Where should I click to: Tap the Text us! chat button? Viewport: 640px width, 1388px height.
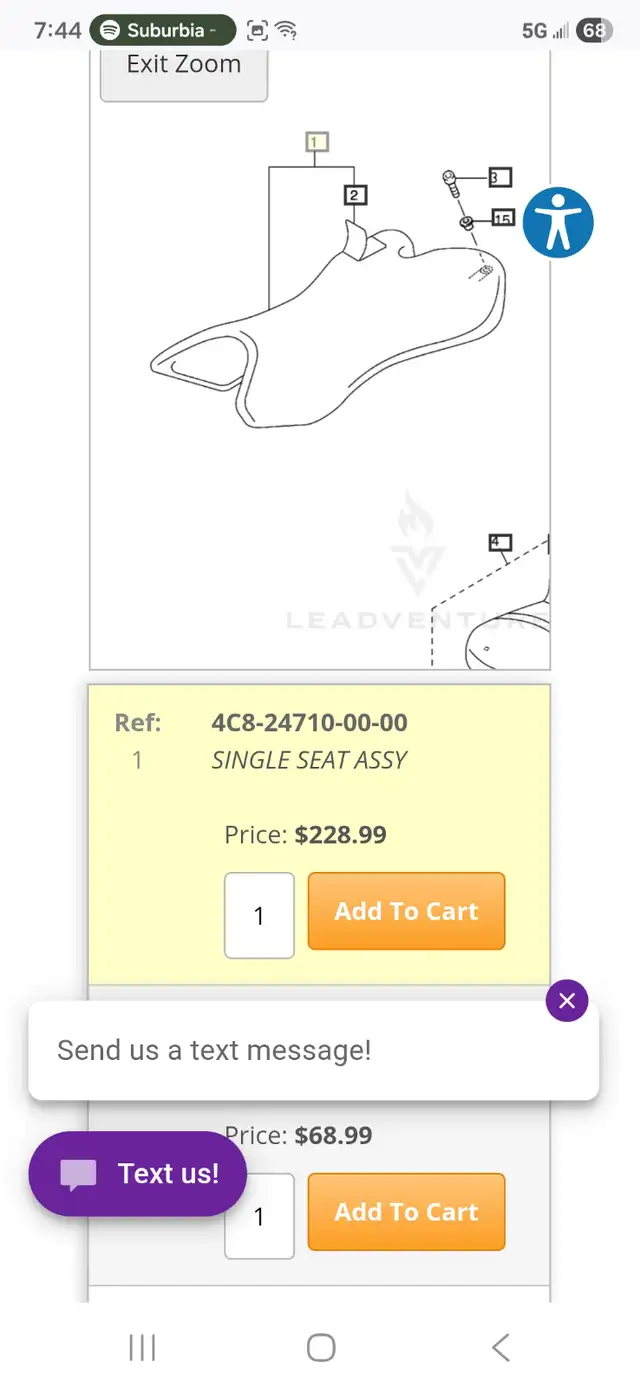138,1174
